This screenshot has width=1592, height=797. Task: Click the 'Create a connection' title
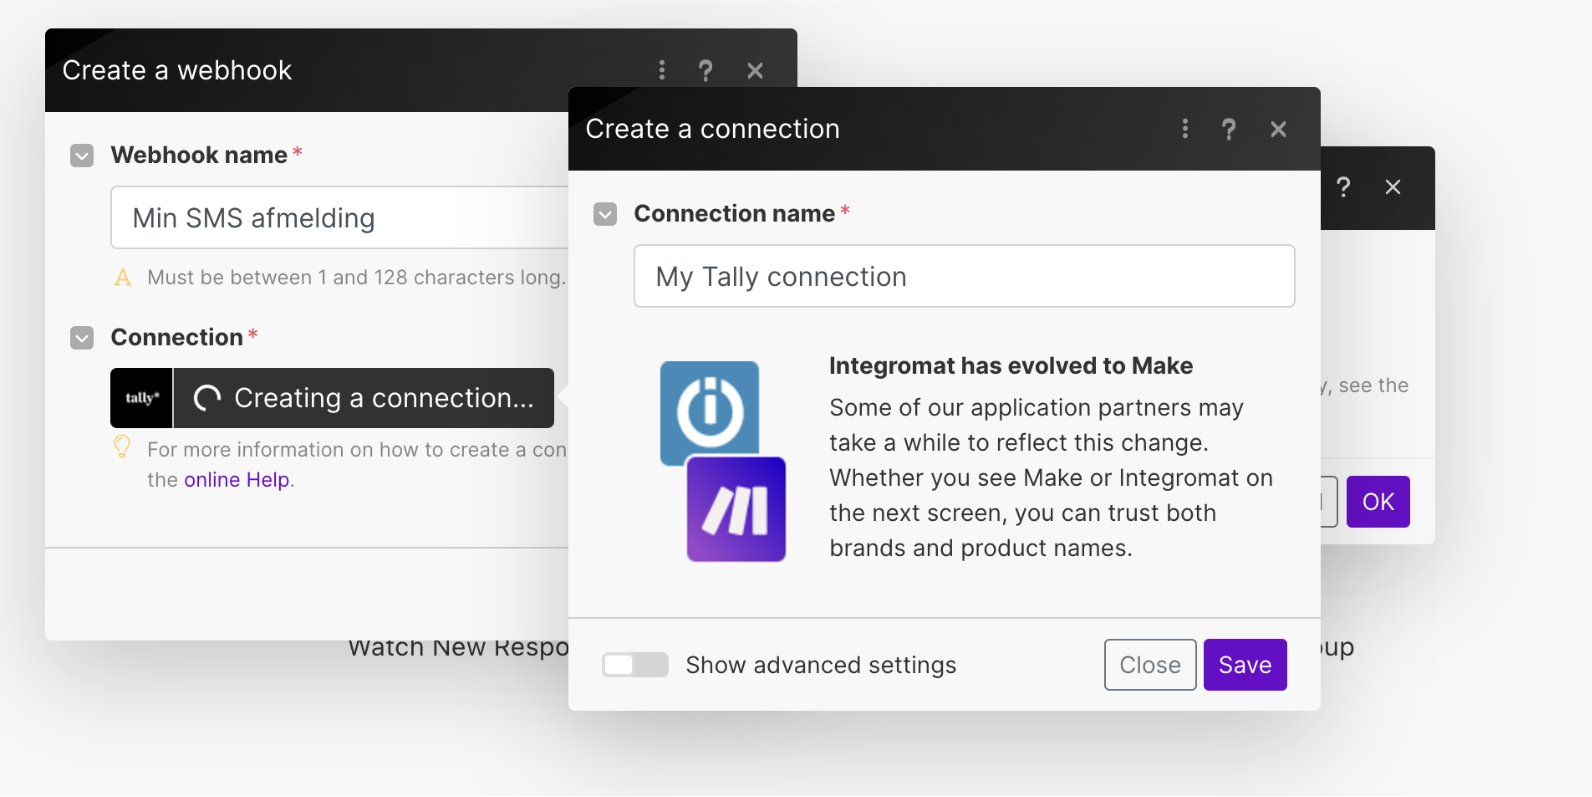(712, 129)
